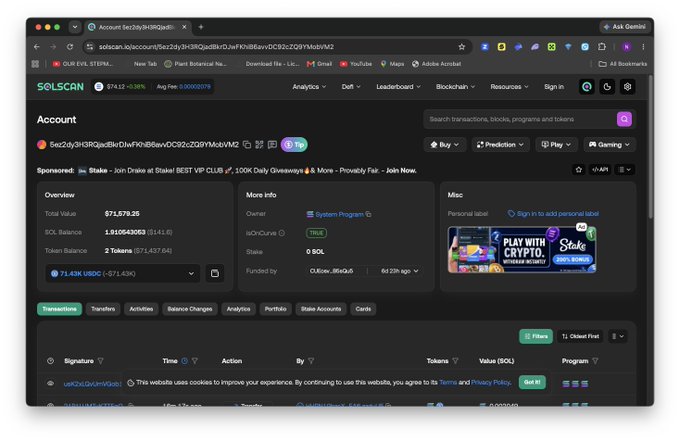Accept cookies with Got it button
This screenshot has width=680, height=441.
(x=532, y=382)
